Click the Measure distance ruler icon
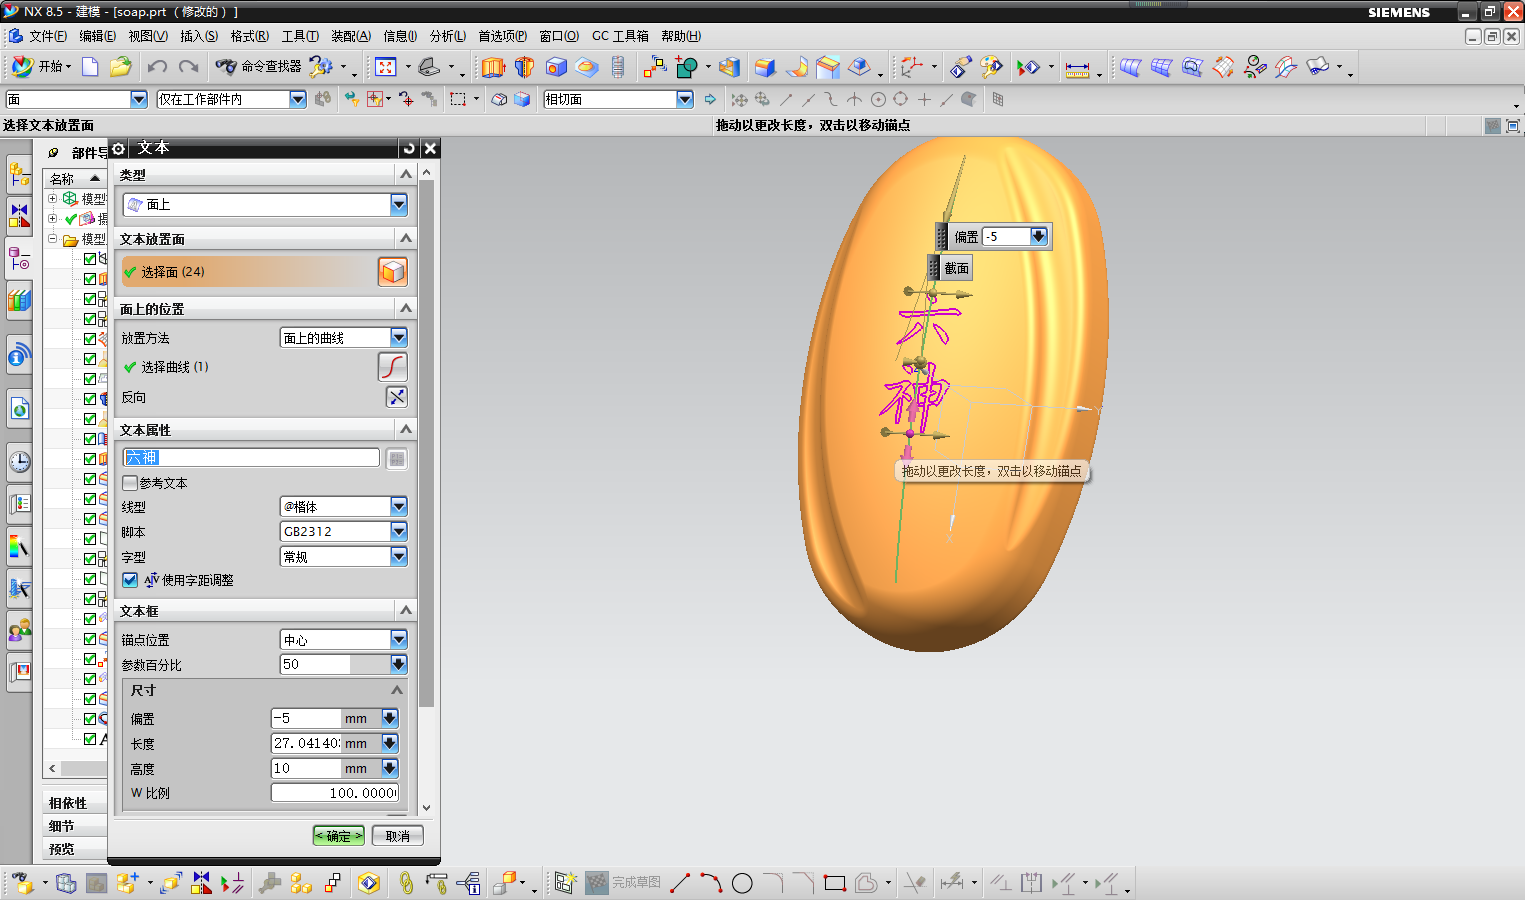This screenshot has width=1525, height=900. (x=1077, y=68)
